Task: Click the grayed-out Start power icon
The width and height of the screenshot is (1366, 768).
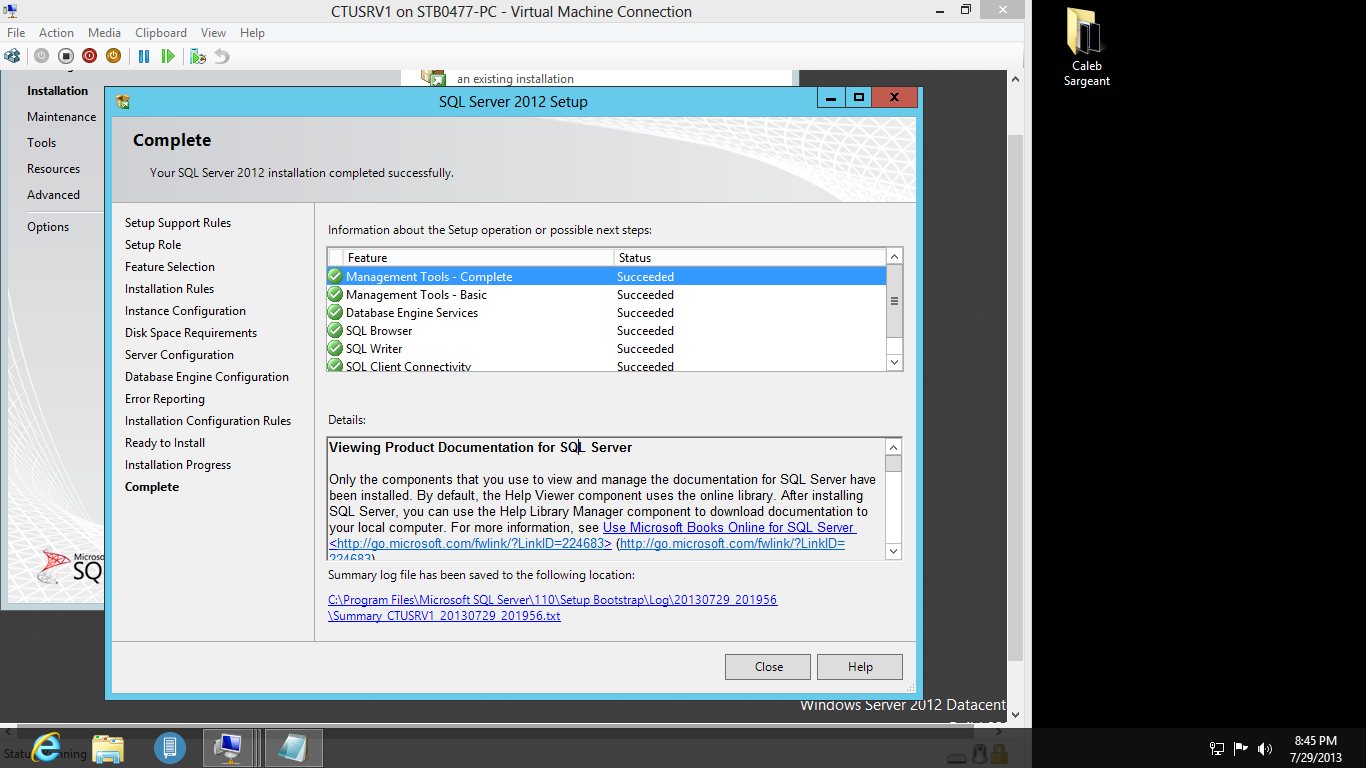Action: 41,56
